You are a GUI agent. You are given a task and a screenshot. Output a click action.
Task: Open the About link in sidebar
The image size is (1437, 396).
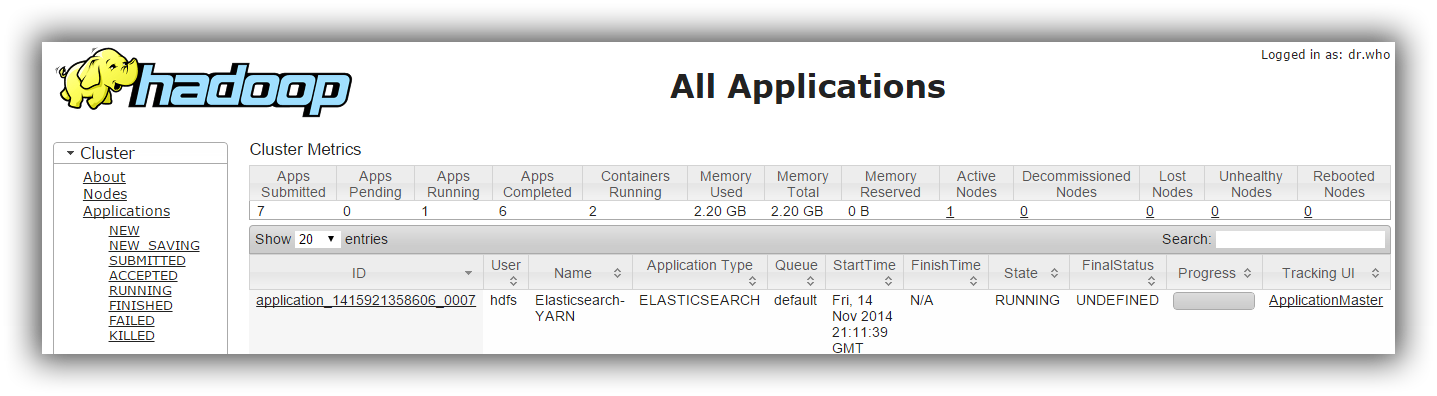pos(104,177)
